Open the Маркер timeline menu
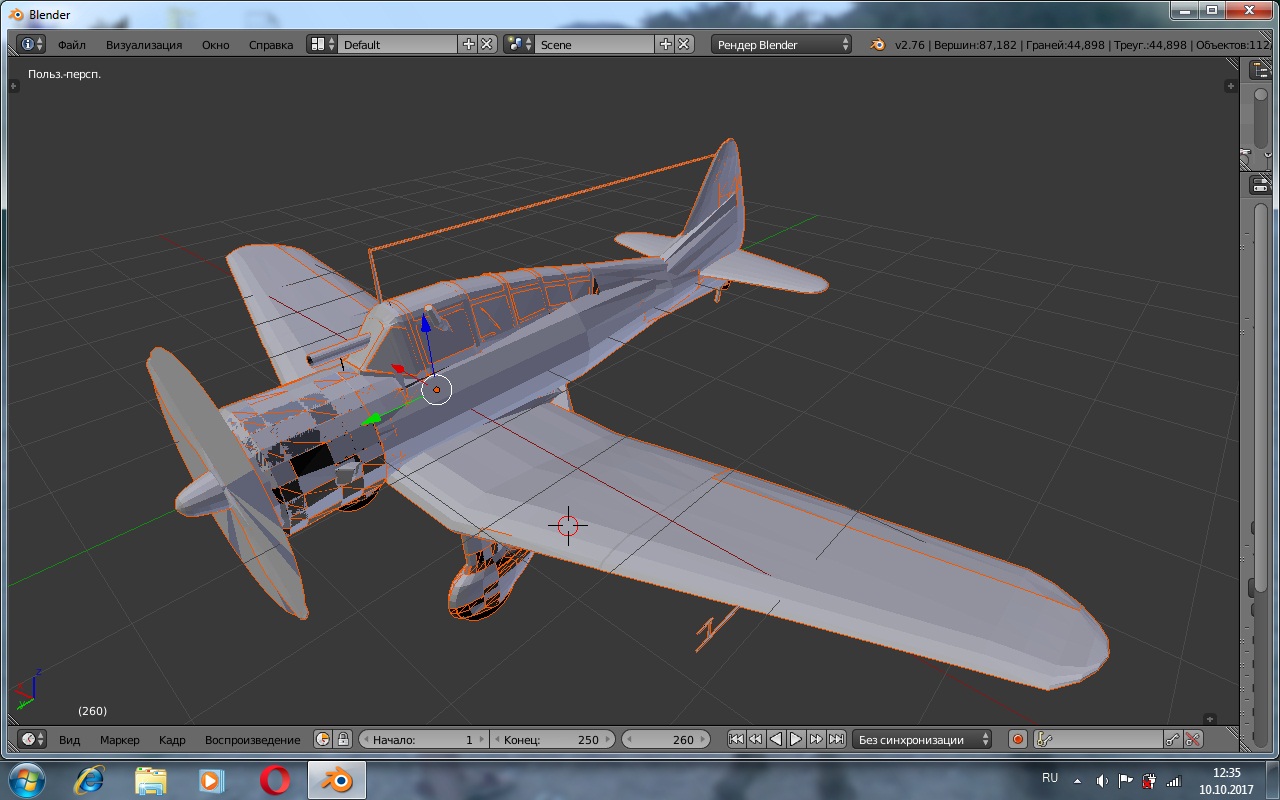The image size is (1280, 800). coord(120,740)
